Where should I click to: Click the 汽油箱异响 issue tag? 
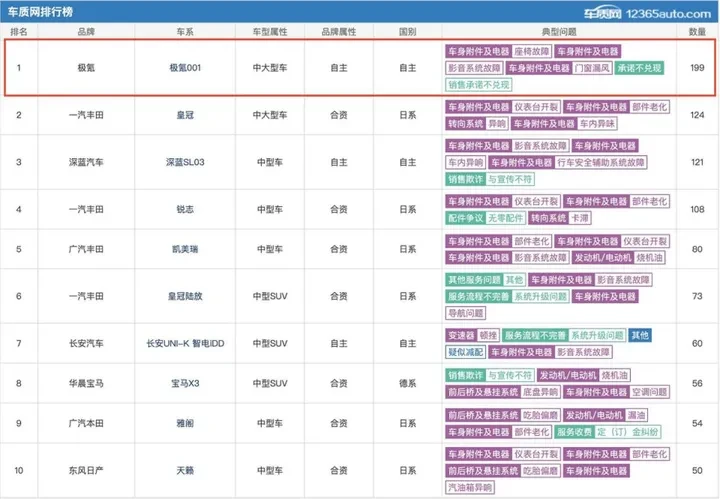point(470,488)
